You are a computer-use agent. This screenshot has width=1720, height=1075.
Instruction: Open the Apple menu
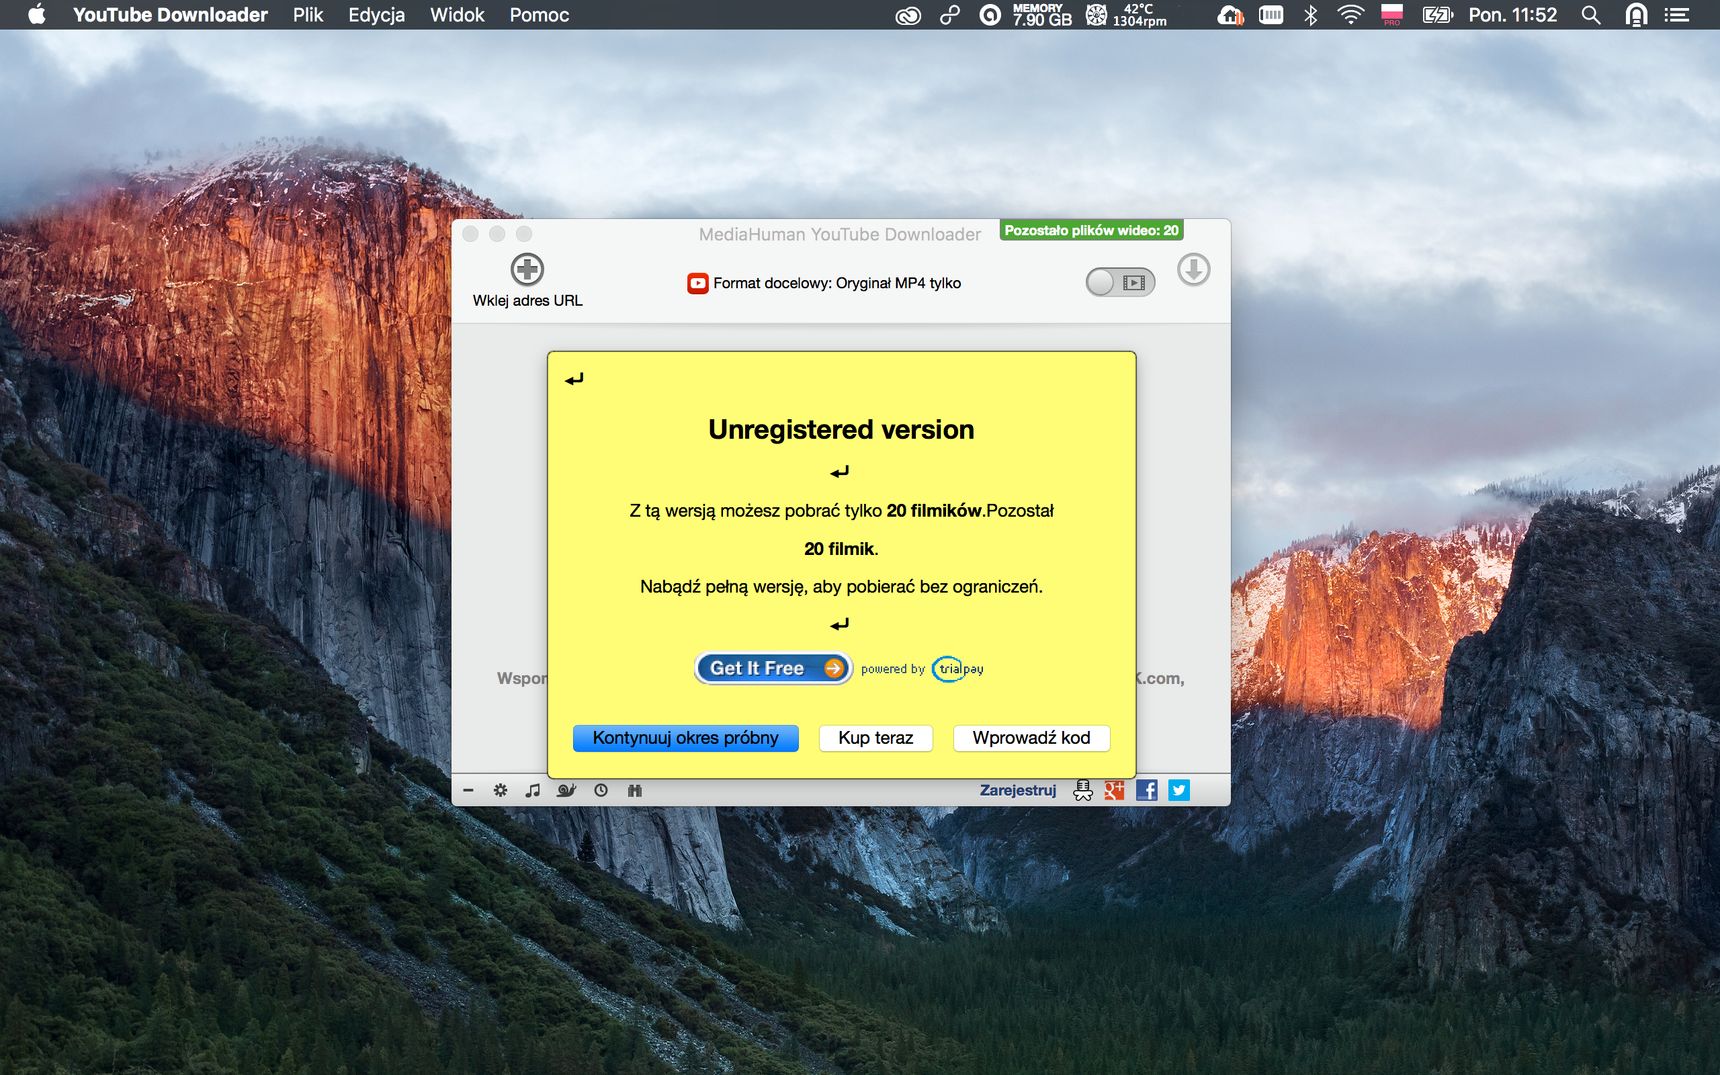point(36,14)
